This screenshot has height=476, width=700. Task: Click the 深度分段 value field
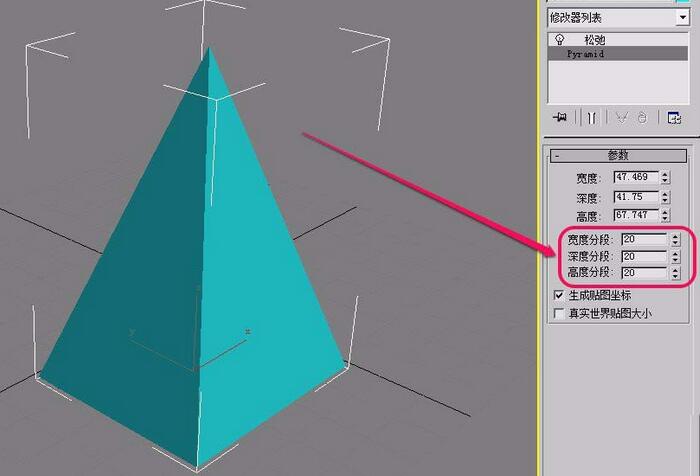click(645, 256)
